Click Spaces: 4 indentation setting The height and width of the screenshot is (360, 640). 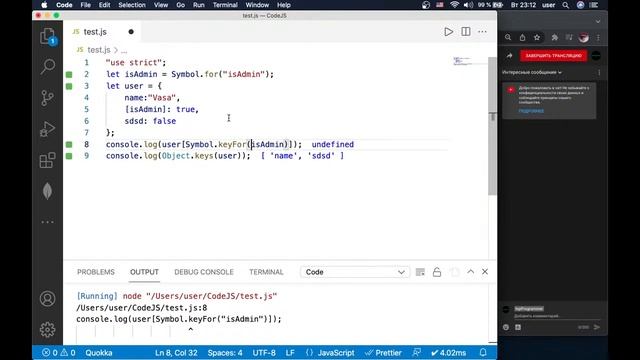pos(225,353)
